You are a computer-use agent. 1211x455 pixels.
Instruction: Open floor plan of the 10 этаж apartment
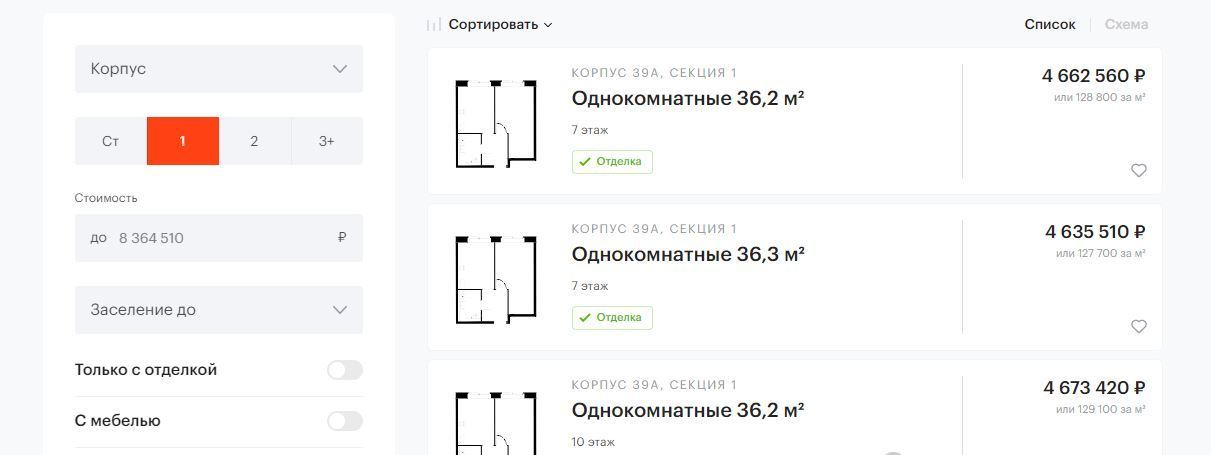click(x=496, y=424)
